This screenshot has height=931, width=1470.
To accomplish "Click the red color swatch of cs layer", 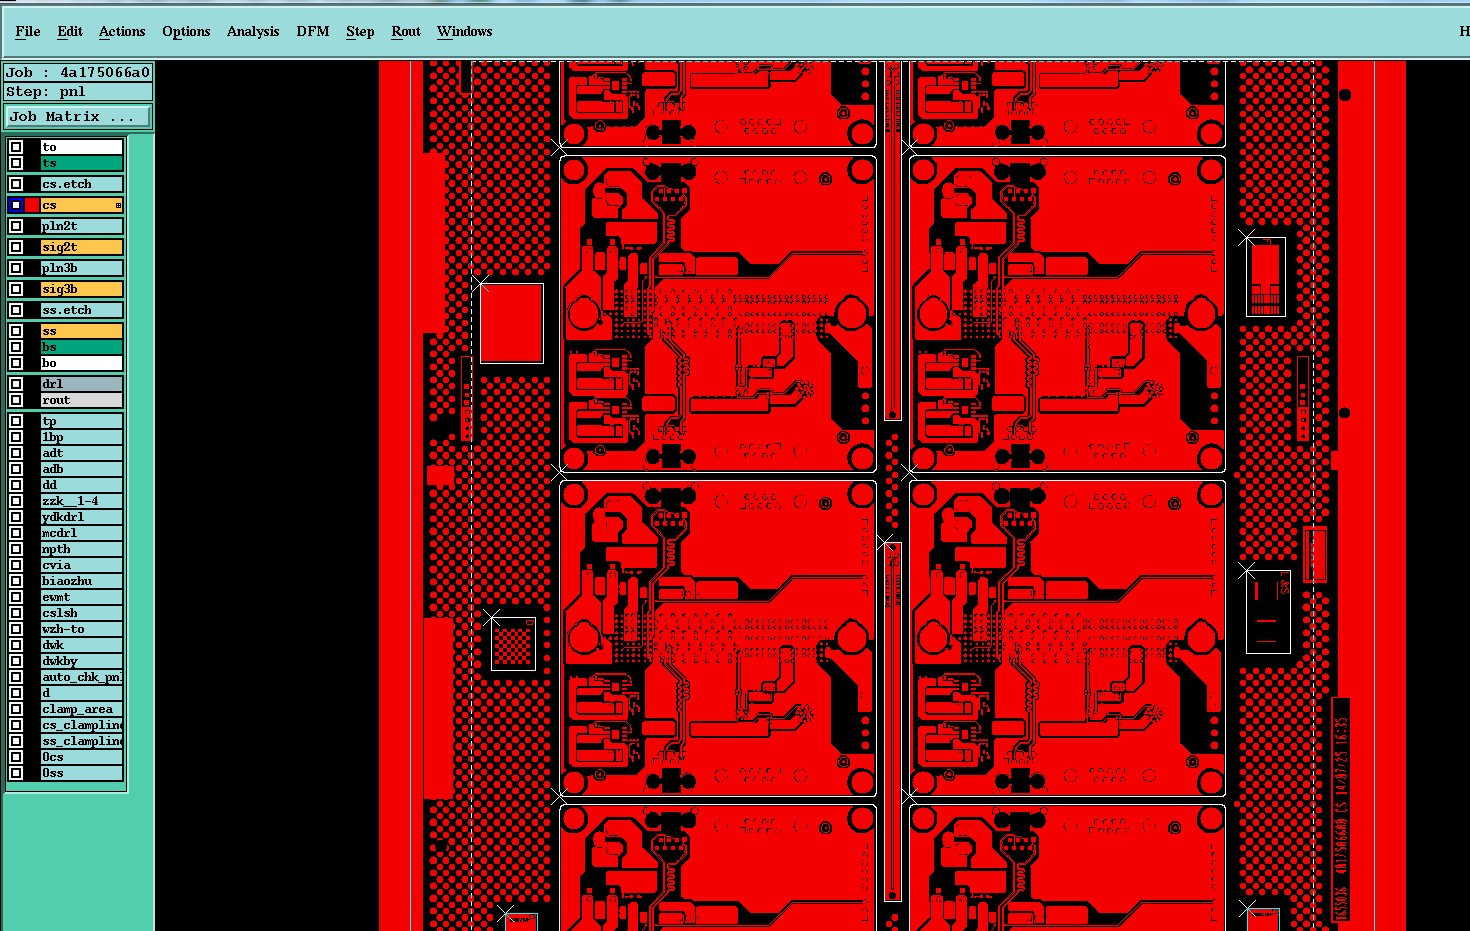I will pos(32,205).
